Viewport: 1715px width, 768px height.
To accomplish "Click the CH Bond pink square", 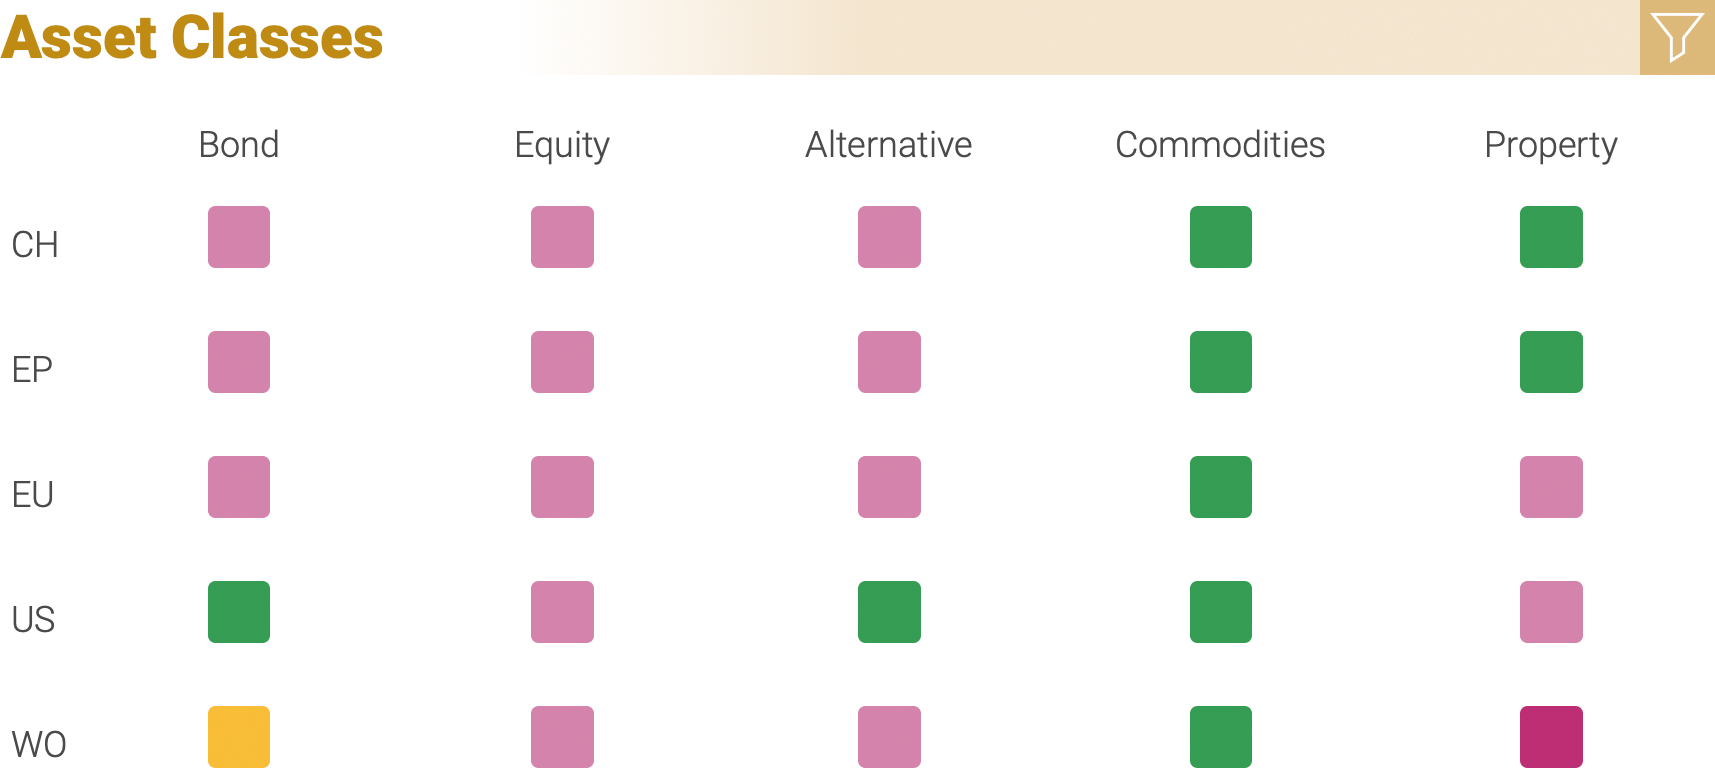I will [x=239, y=237].
